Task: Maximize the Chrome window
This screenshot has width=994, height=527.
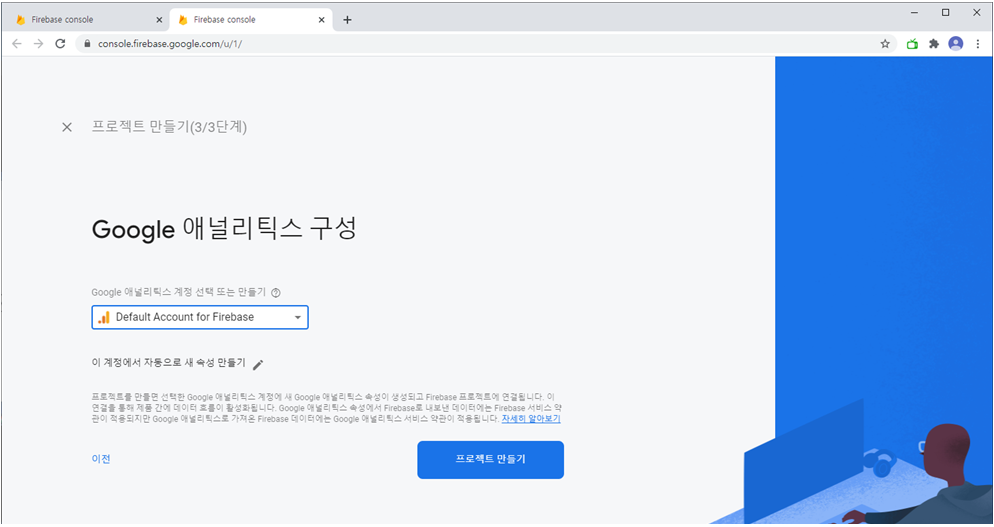Action: [x=946, y=12]
